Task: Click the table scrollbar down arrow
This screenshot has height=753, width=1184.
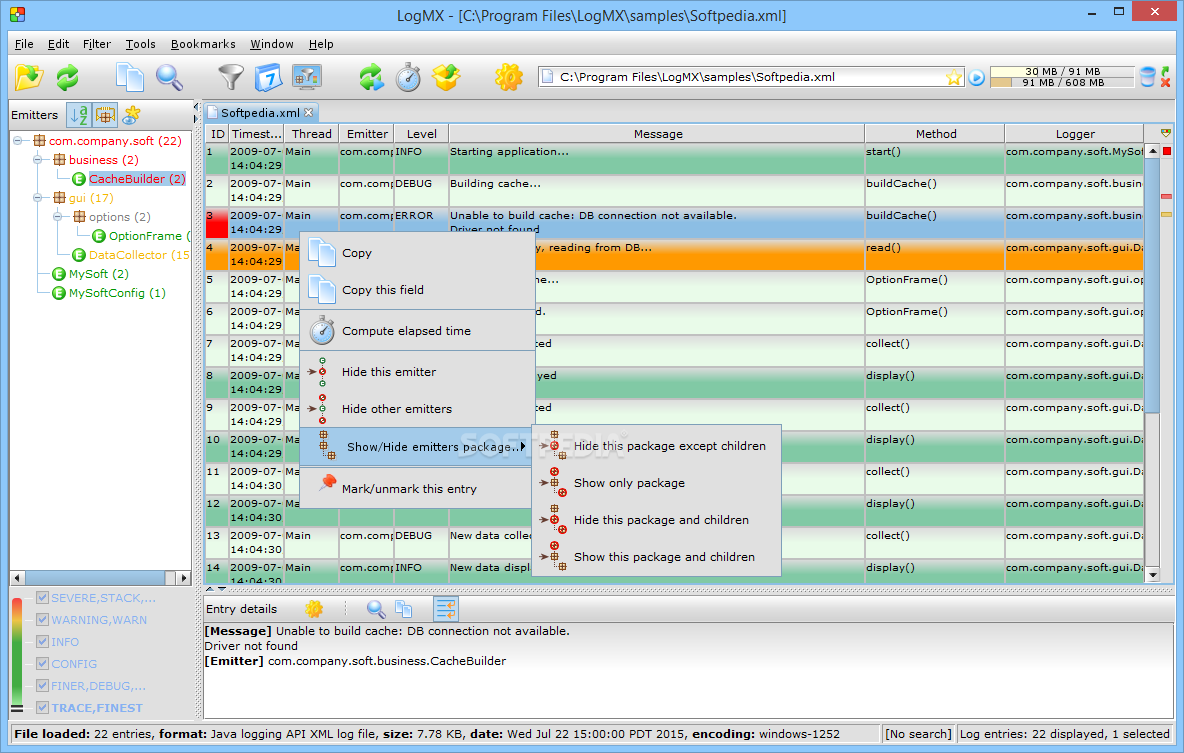Action: (1152, 575)
